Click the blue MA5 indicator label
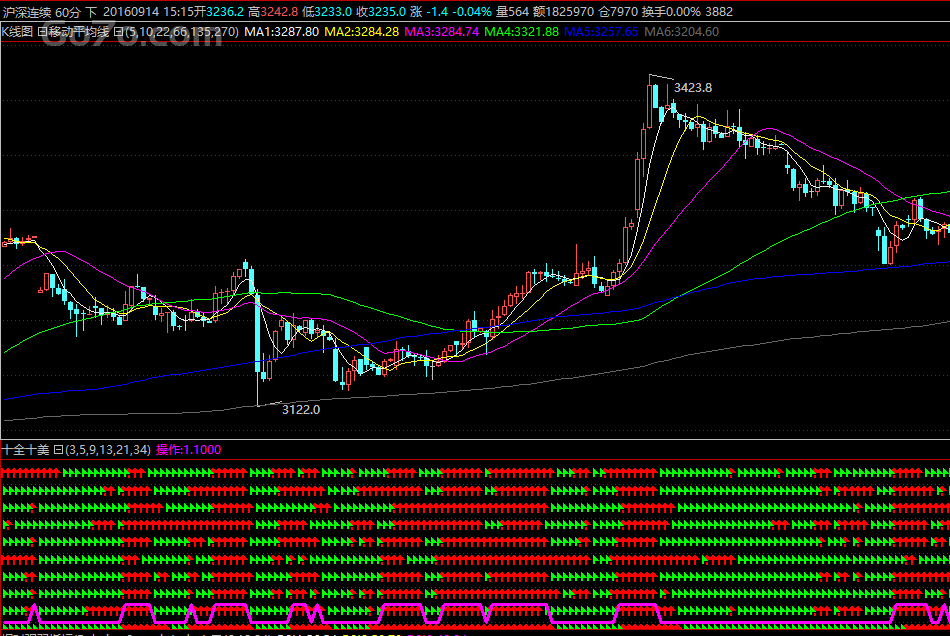This screenshot has width=950, height=636. pyautogui.click(x=601, y=32)
